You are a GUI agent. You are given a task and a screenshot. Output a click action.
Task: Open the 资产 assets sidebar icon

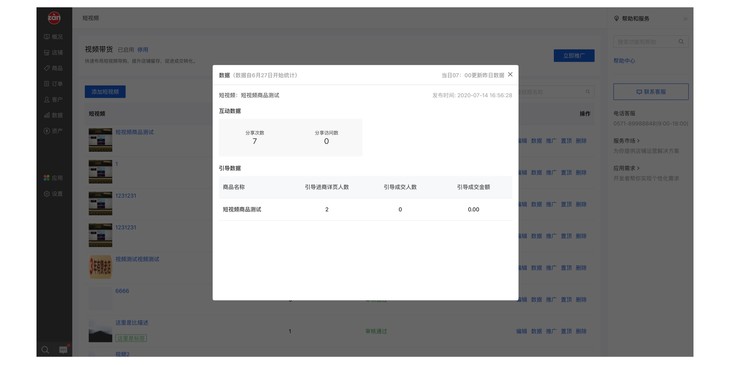click(x=47, y=131)
